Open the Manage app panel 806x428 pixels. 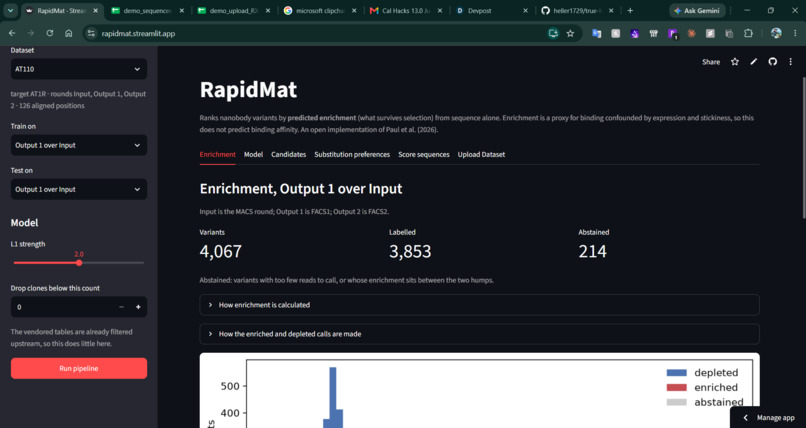pyautogui.click(x=768, y=418)
